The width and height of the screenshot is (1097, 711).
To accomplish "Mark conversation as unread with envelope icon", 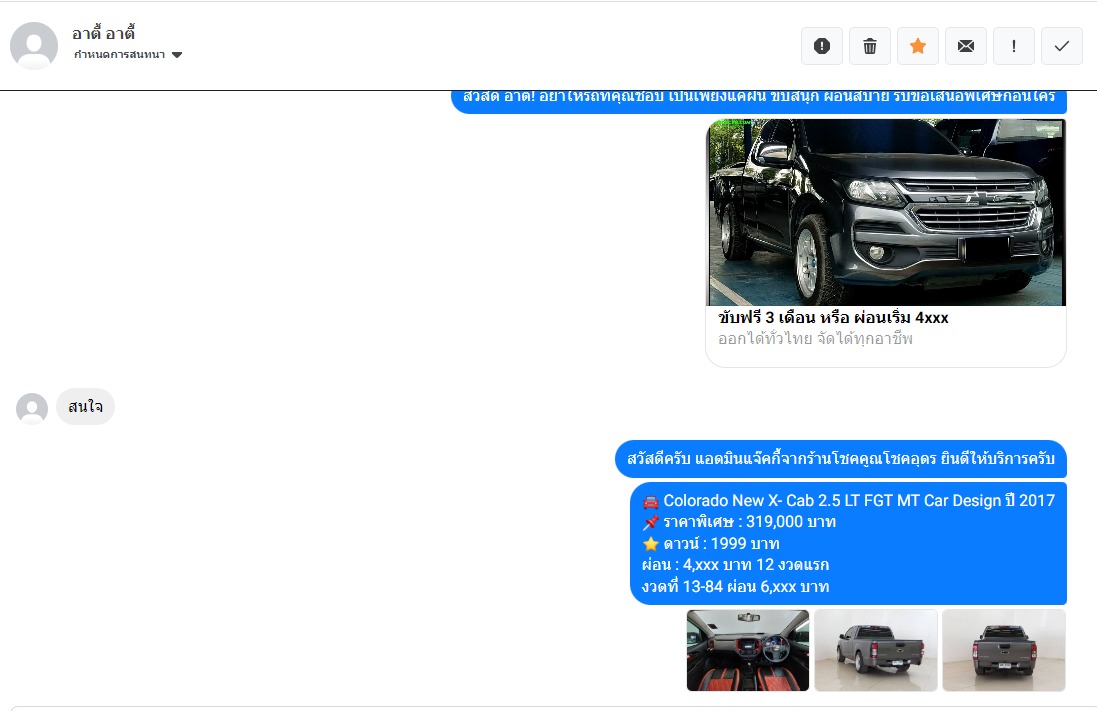I will 965,46.
